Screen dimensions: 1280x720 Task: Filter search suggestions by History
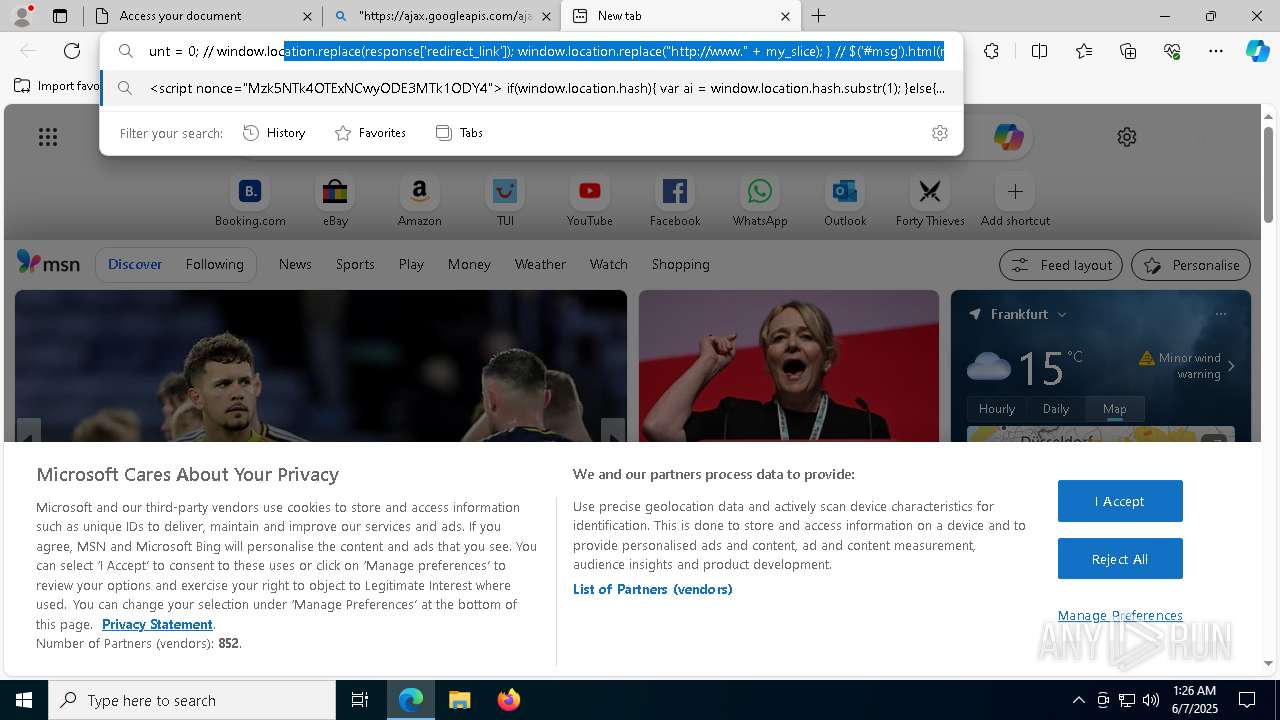[x=275, y=133]
